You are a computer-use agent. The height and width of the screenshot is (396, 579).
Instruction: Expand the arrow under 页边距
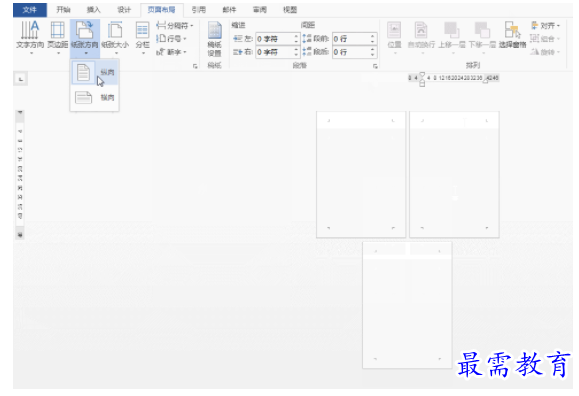(x=58, y=53)
